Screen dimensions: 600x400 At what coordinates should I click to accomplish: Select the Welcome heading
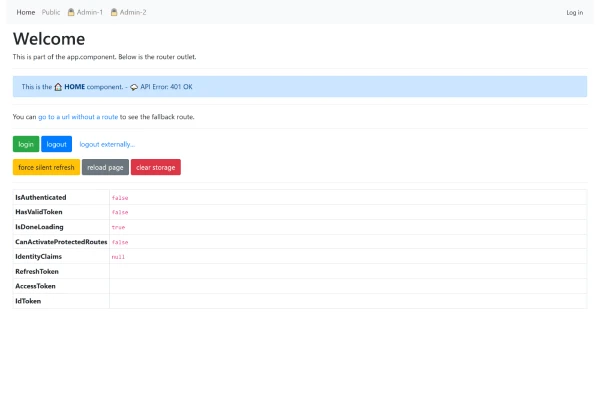49,39
